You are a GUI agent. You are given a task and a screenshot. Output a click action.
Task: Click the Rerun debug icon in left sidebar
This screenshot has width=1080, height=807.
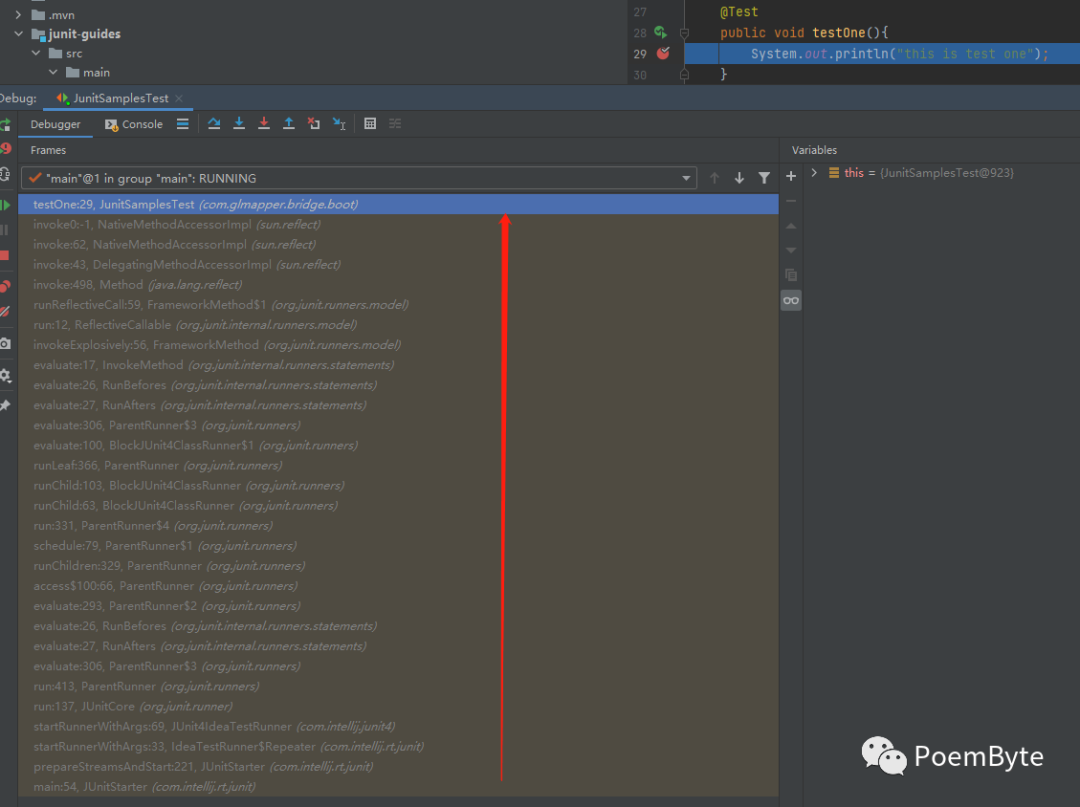pos(5,125)
